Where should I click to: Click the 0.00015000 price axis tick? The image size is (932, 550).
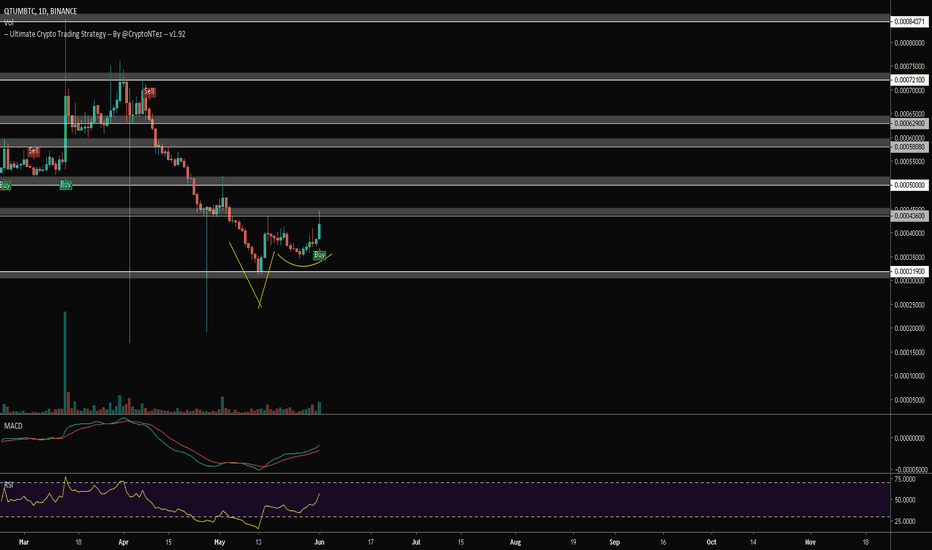(x=909, y=352)
